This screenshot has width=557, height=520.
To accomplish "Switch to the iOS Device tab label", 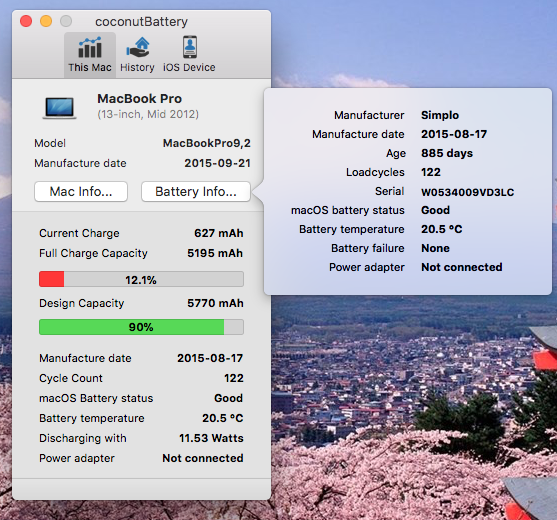I will click(189, 67).
